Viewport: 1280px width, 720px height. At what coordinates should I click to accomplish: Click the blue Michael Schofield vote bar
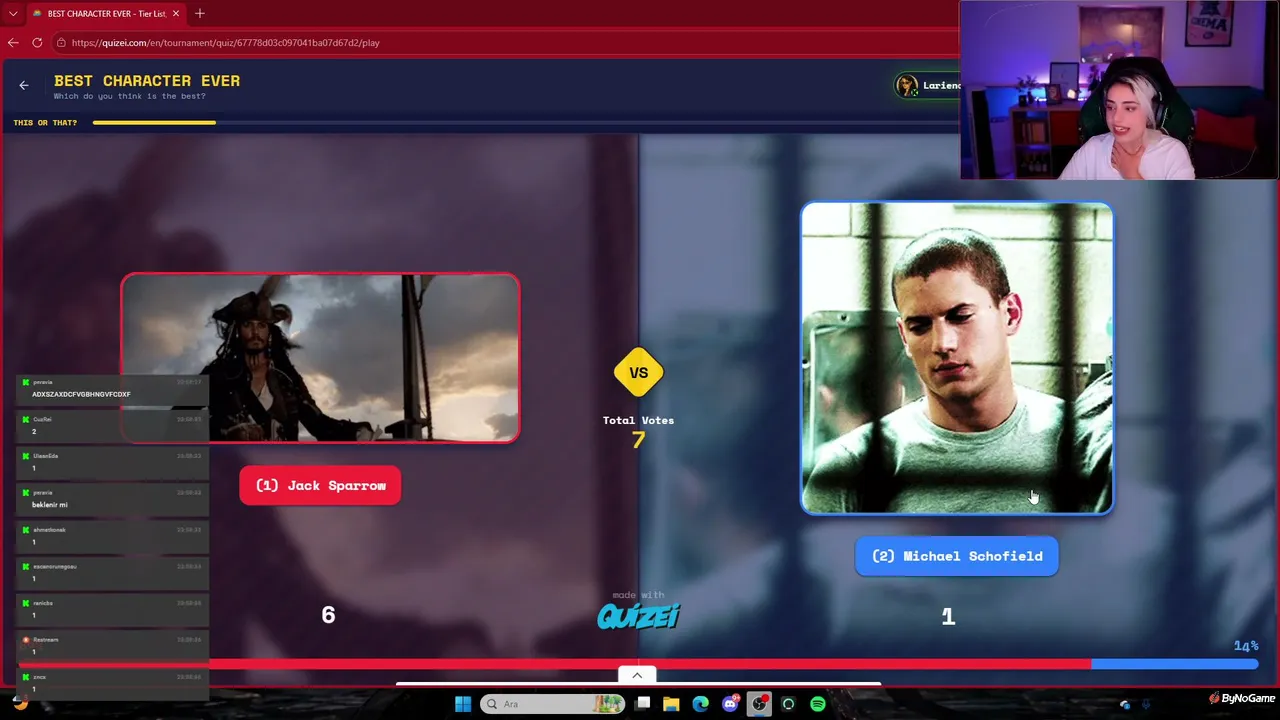(1175, 663)
